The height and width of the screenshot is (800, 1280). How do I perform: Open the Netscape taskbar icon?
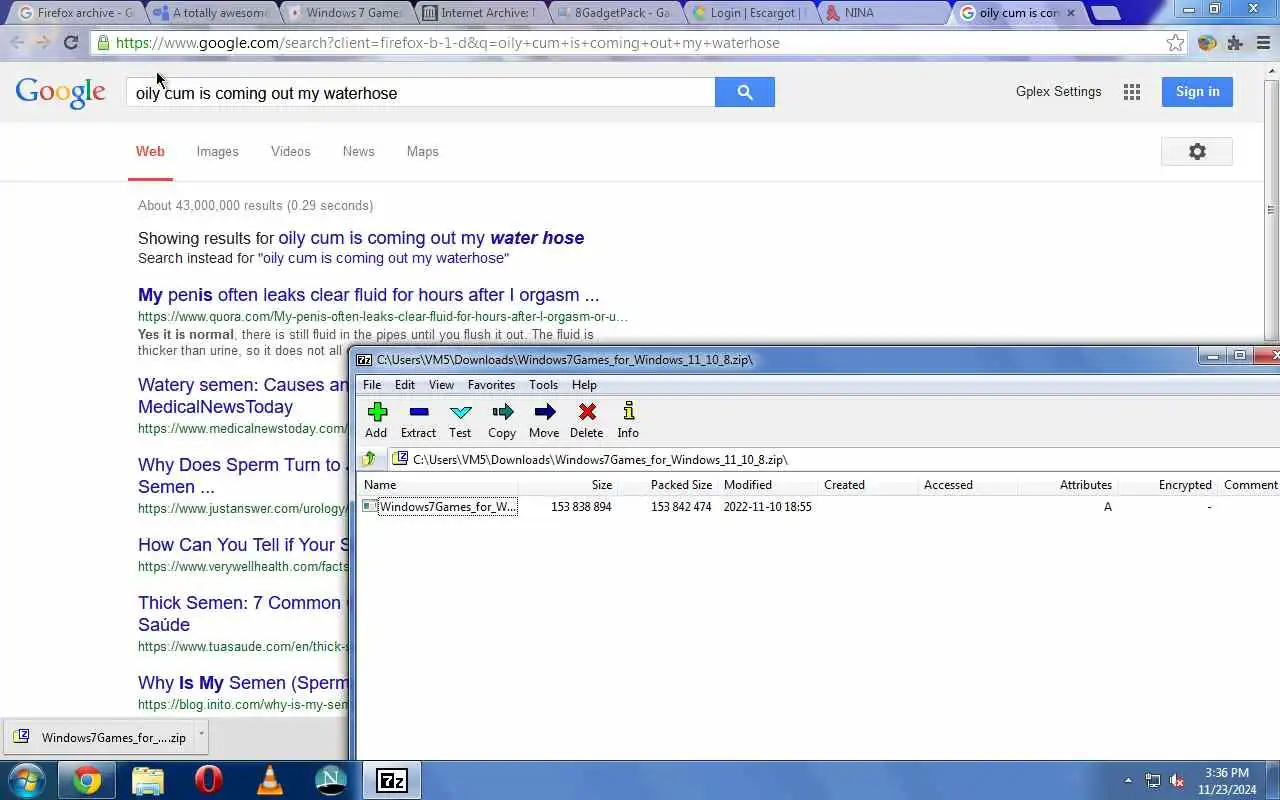331,780
